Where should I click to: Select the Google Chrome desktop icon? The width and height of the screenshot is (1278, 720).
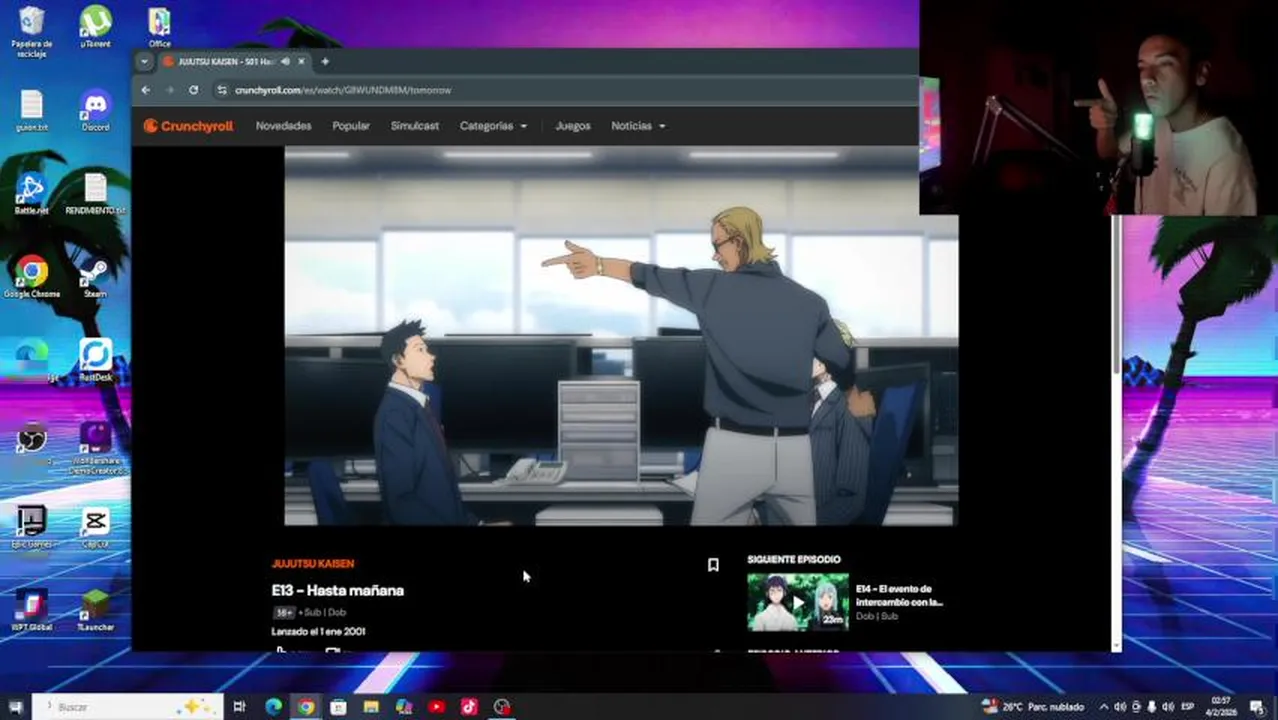(x=32, y=277)
